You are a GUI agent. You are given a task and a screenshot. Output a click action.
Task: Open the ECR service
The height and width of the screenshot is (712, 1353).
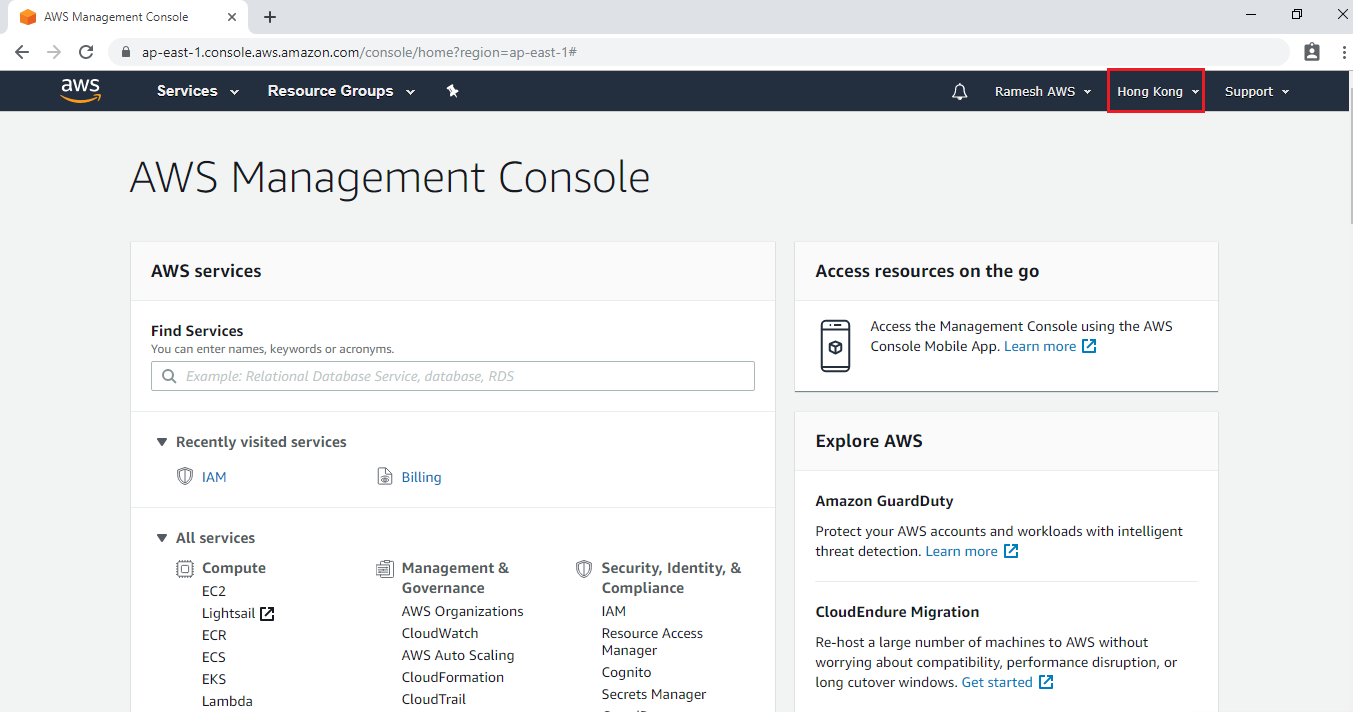(x=214, y=635)
